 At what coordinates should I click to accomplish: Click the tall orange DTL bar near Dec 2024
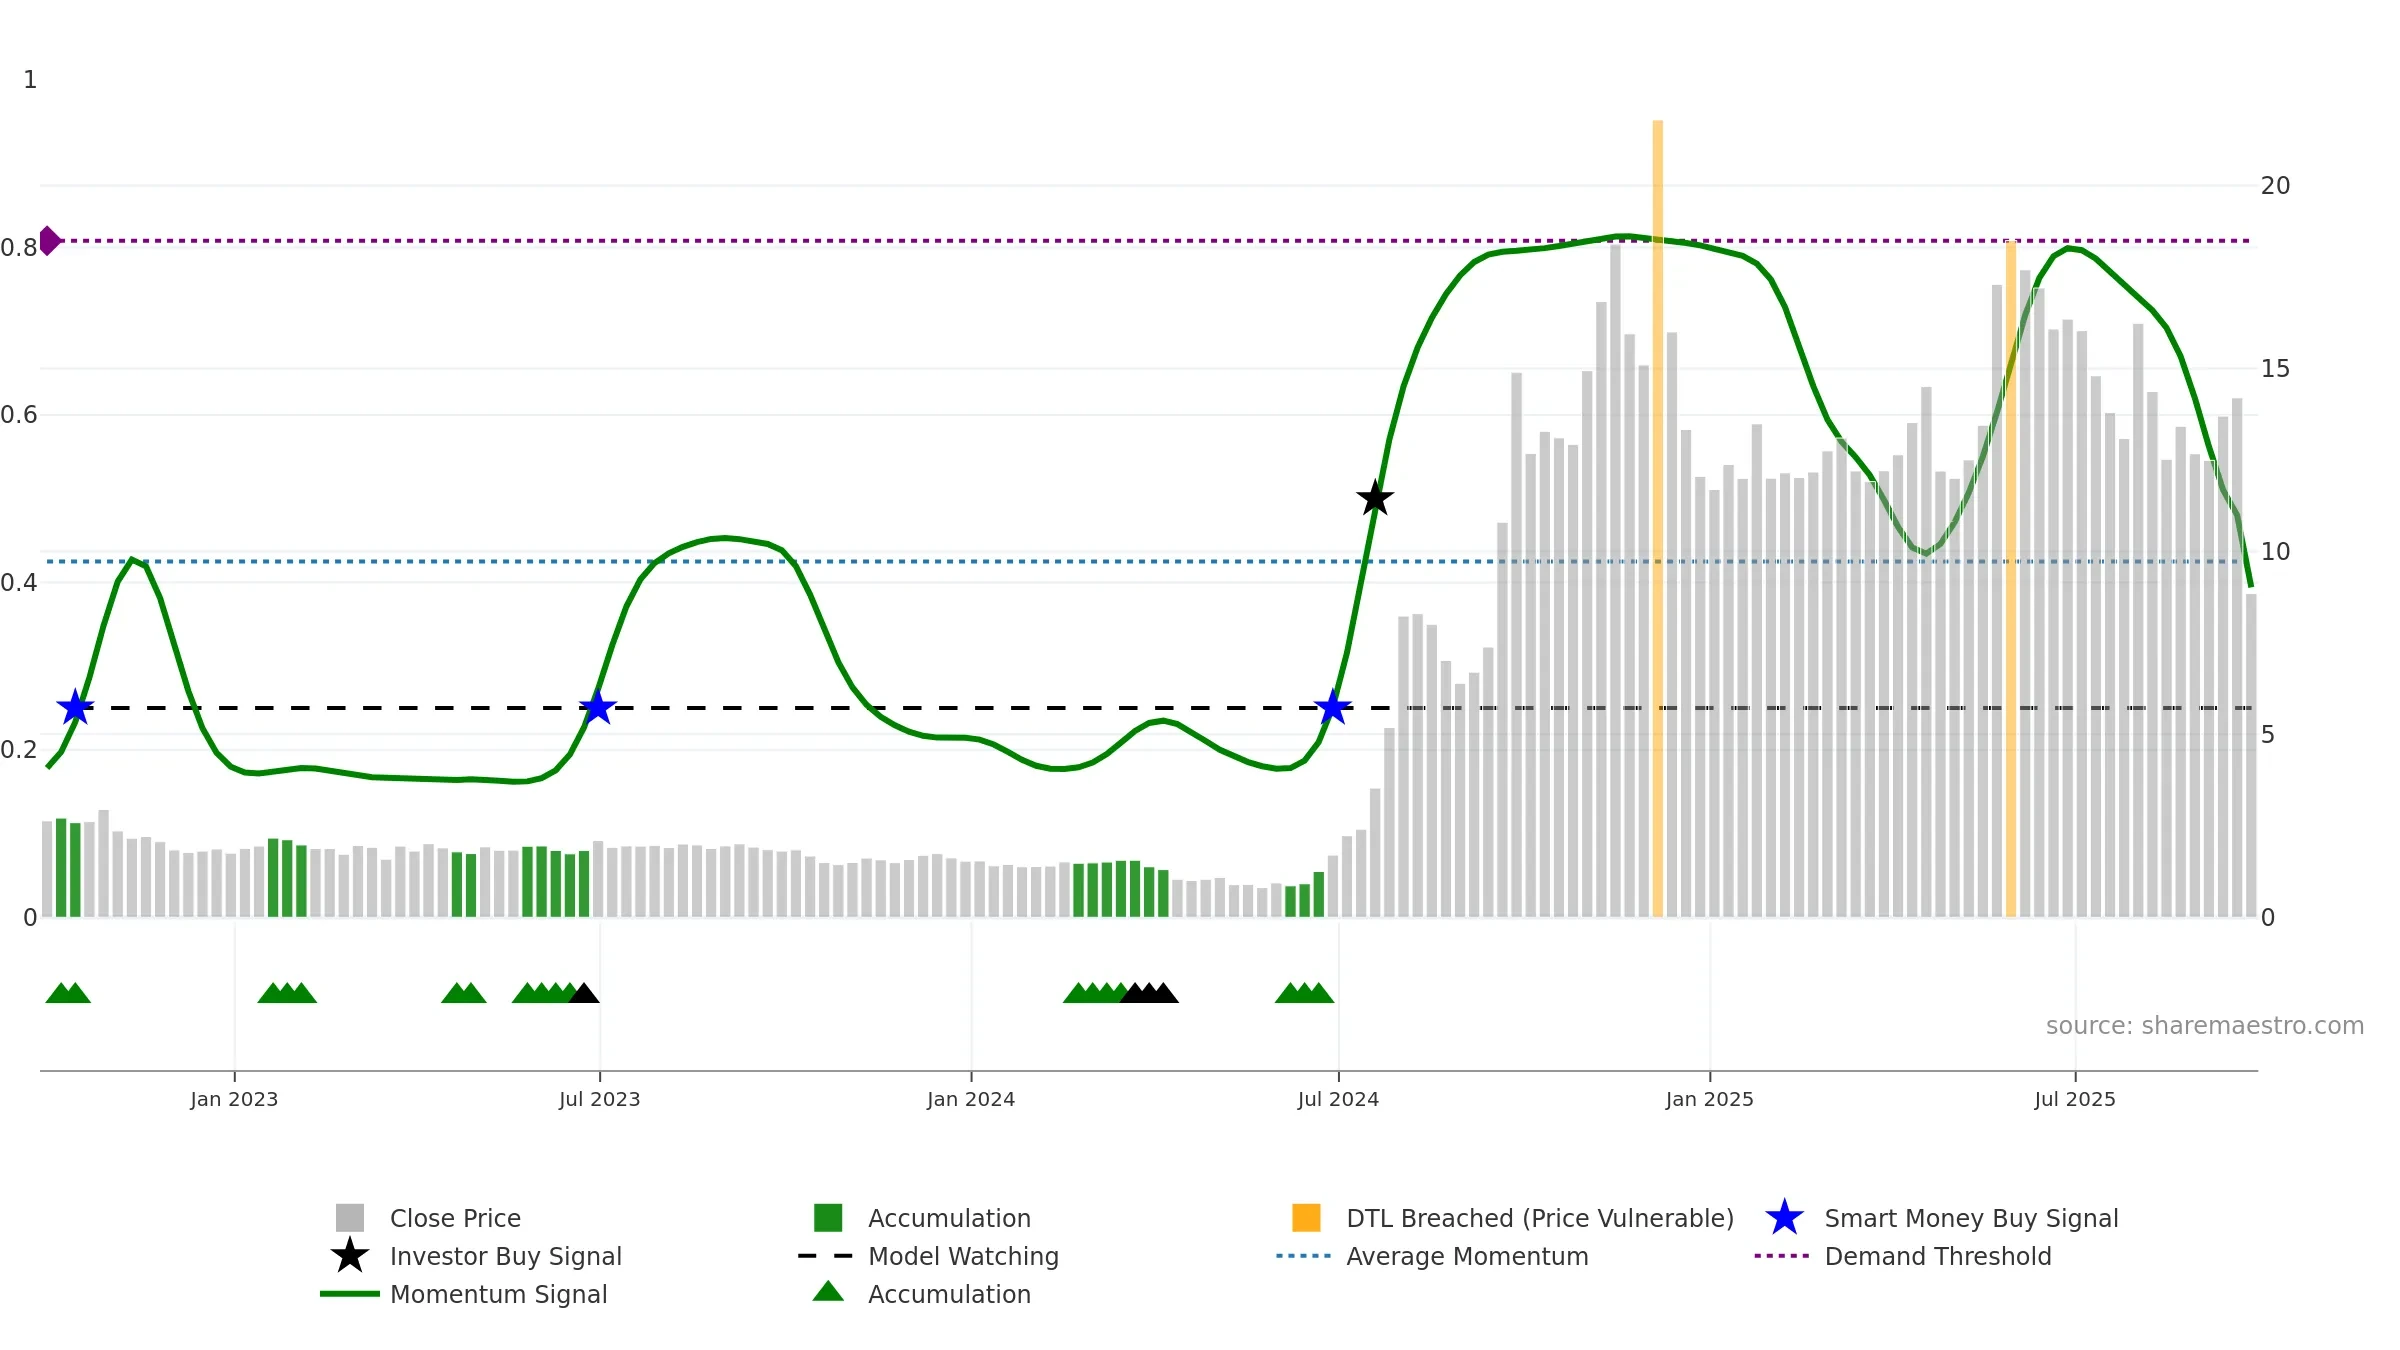tap(1657, 518)
